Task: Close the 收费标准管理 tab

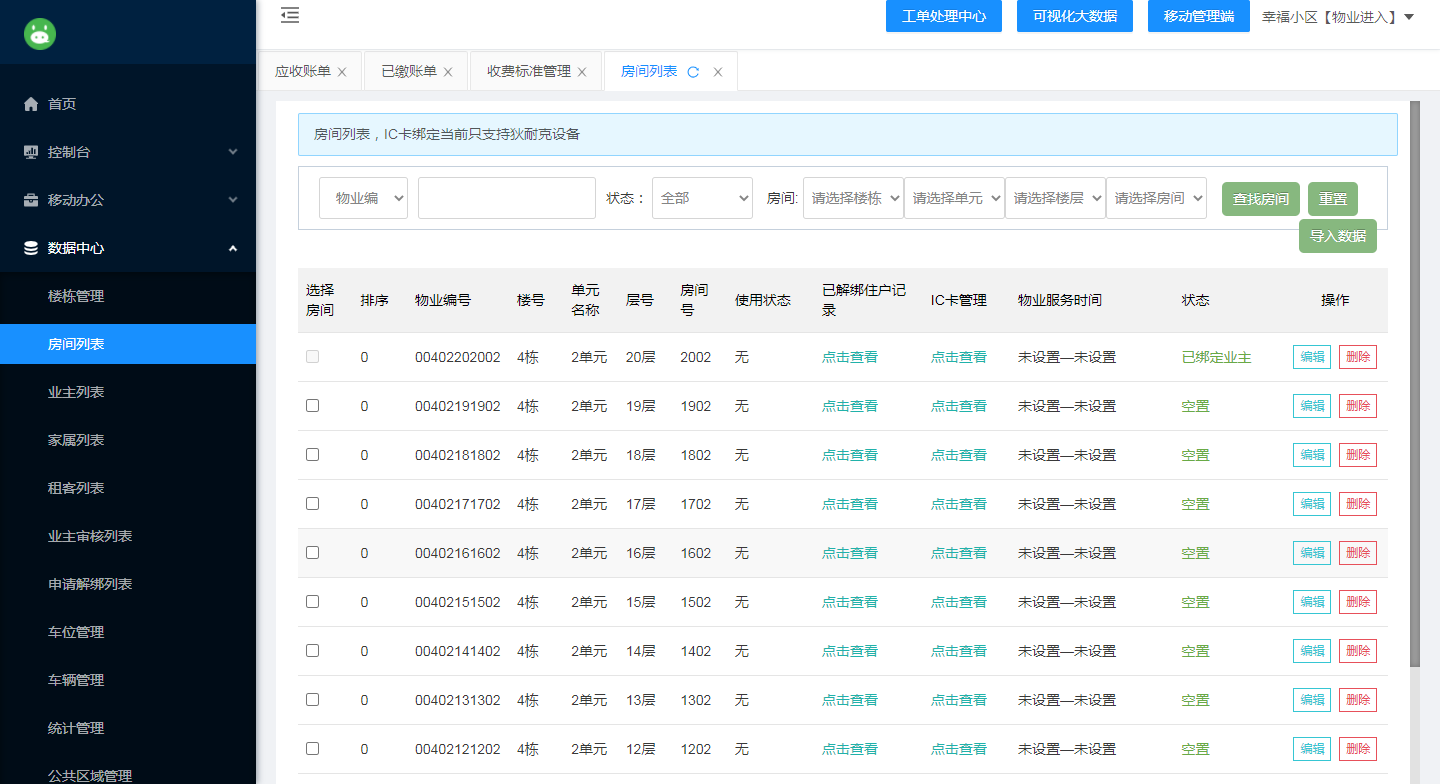Action: [582, 72]
